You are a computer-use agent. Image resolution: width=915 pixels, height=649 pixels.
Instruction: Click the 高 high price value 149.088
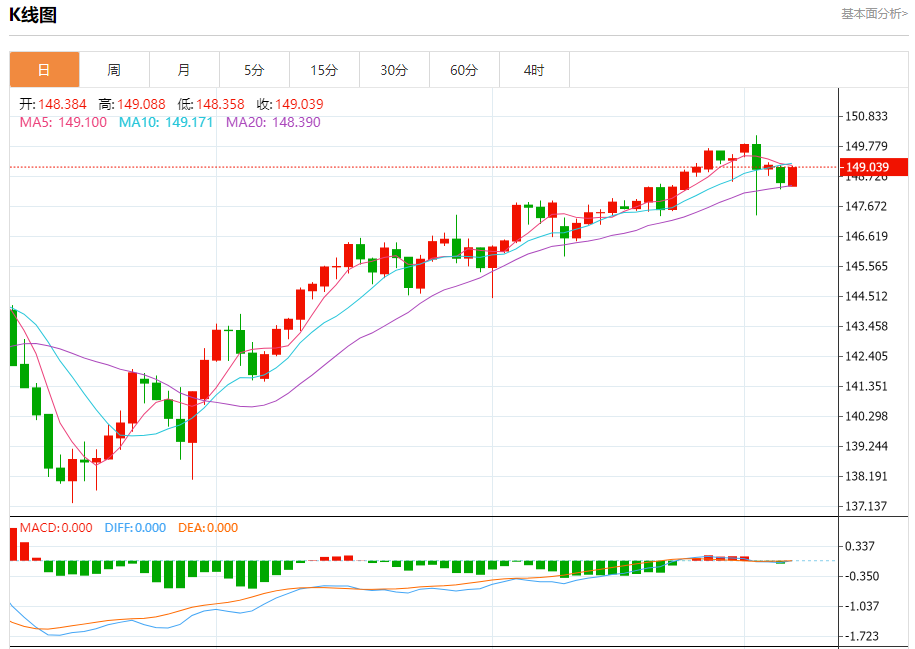141,104
